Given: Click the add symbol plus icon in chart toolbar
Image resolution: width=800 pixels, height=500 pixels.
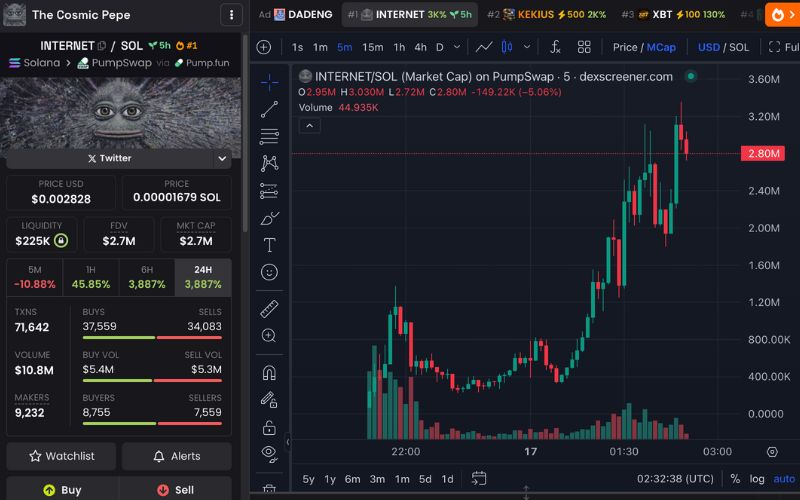Looking at the screenshot, I should coord(264,47).
